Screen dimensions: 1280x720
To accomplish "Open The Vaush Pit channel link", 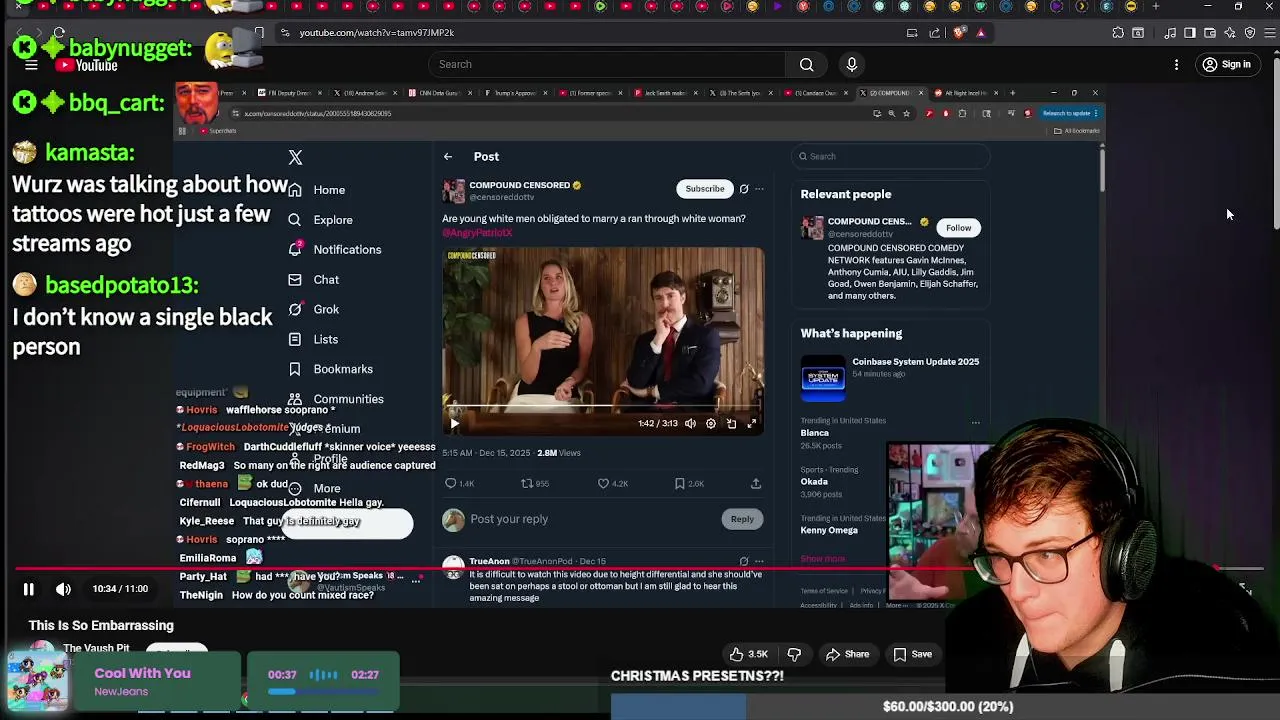I will point(96,648).
